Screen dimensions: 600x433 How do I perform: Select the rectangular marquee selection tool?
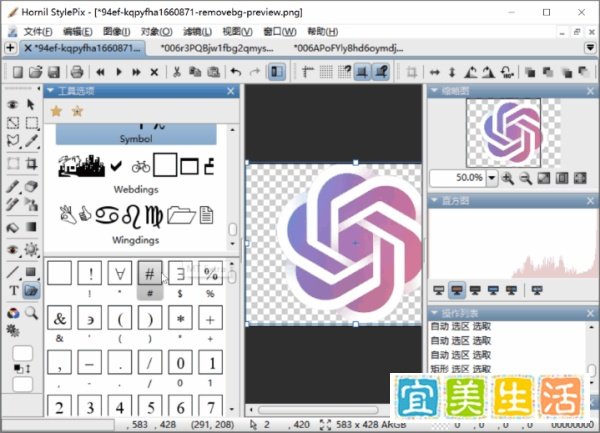click(x=32, y=123)
